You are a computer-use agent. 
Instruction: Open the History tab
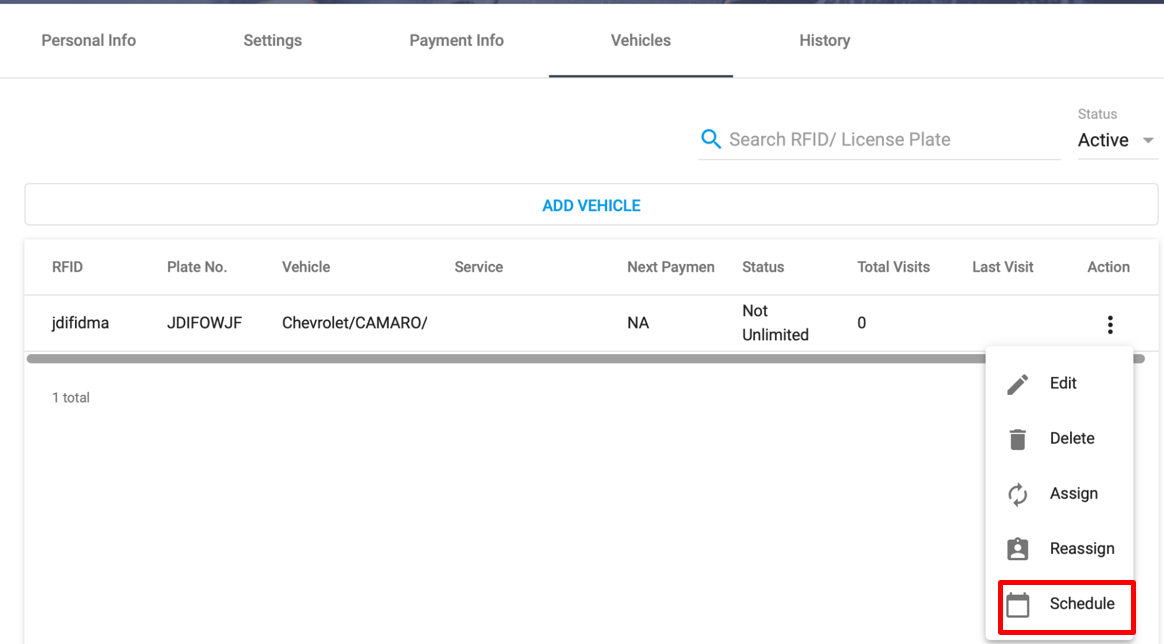coord(824,40)
